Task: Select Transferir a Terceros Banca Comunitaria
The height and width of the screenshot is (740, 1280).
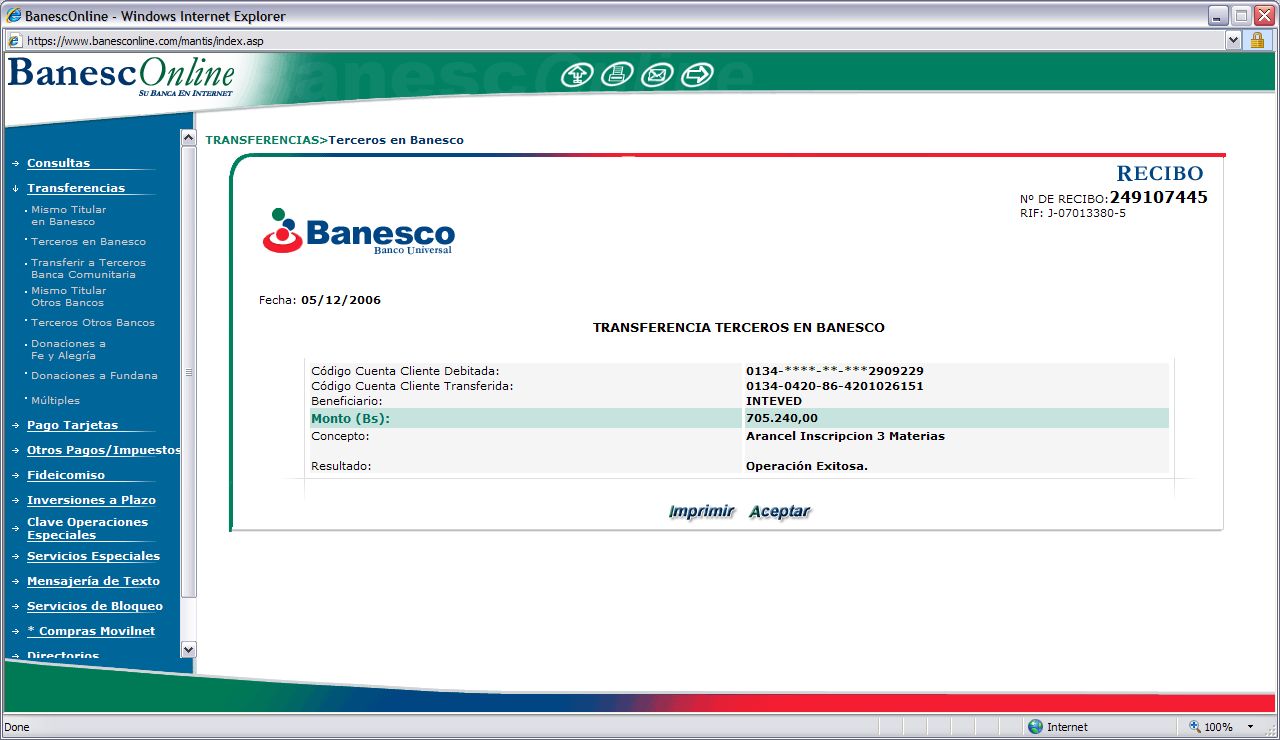Action: [88, 268]
